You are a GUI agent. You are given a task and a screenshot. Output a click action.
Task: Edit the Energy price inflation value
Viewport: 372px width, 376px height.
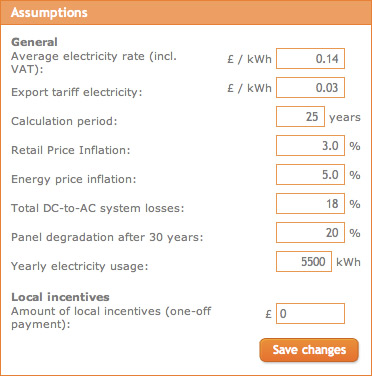point(310,175)
